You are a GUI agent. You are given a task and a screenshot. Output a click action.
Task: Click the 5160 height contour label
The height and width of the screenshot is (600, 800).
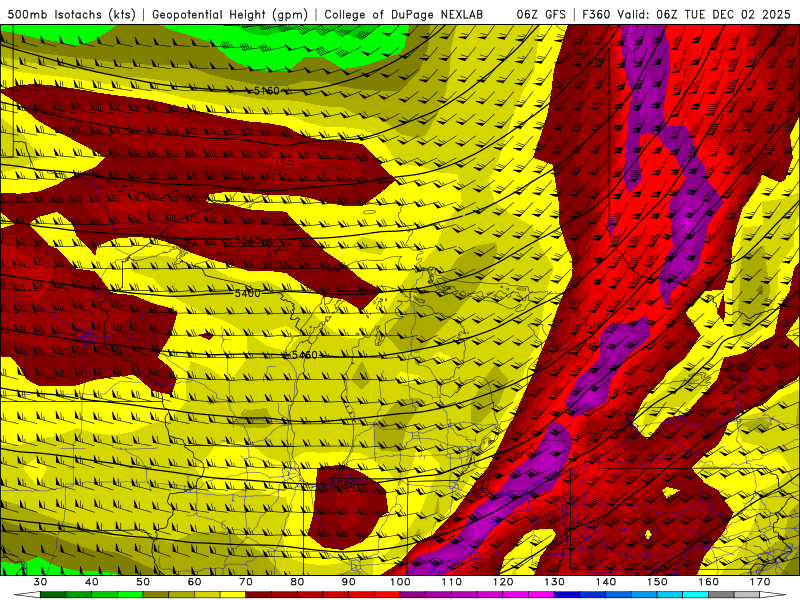tap(266, 91)
